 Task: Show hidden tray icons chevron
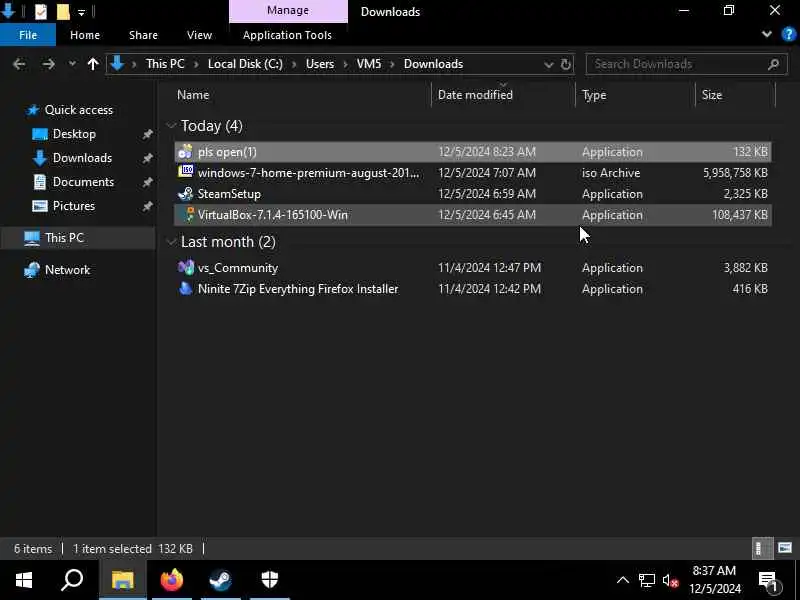coord(622,581)
